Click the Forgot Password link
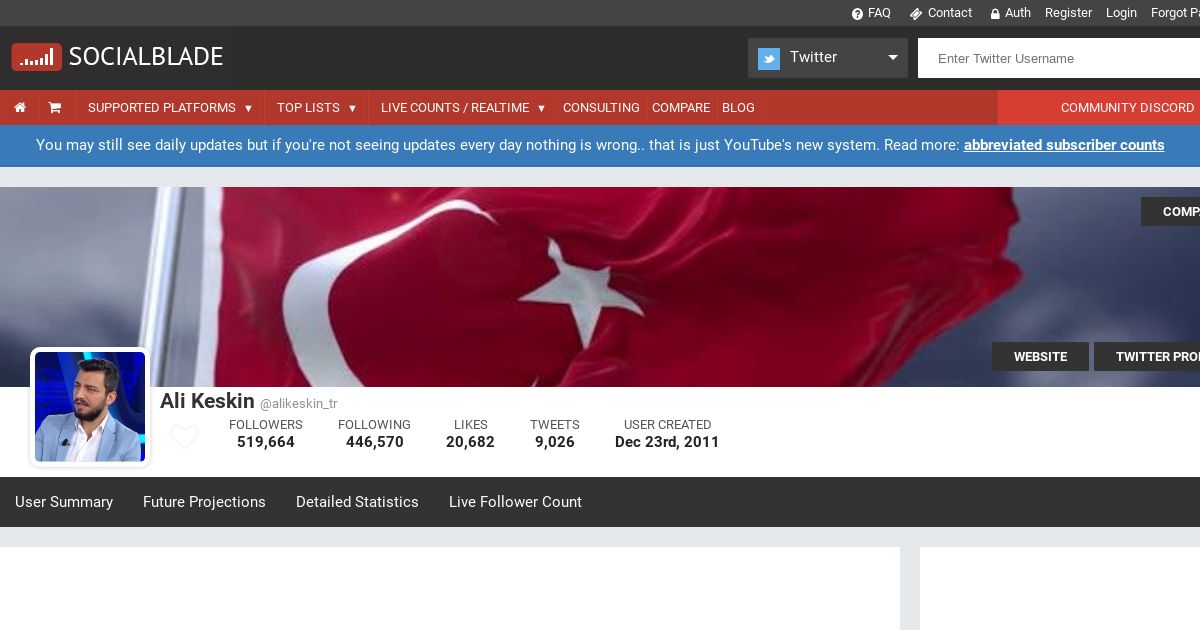The image size is (1200, 630). click(x=1175, y=13)
